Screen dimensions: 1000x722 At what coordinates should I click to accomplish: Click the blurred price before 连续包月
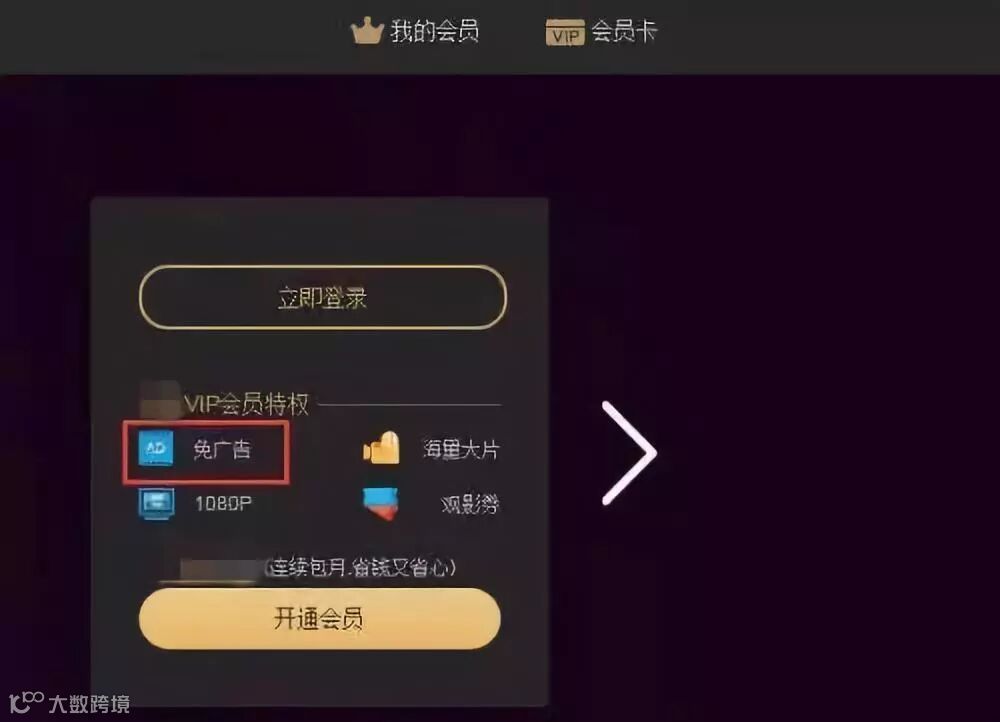tap(221, 570)
